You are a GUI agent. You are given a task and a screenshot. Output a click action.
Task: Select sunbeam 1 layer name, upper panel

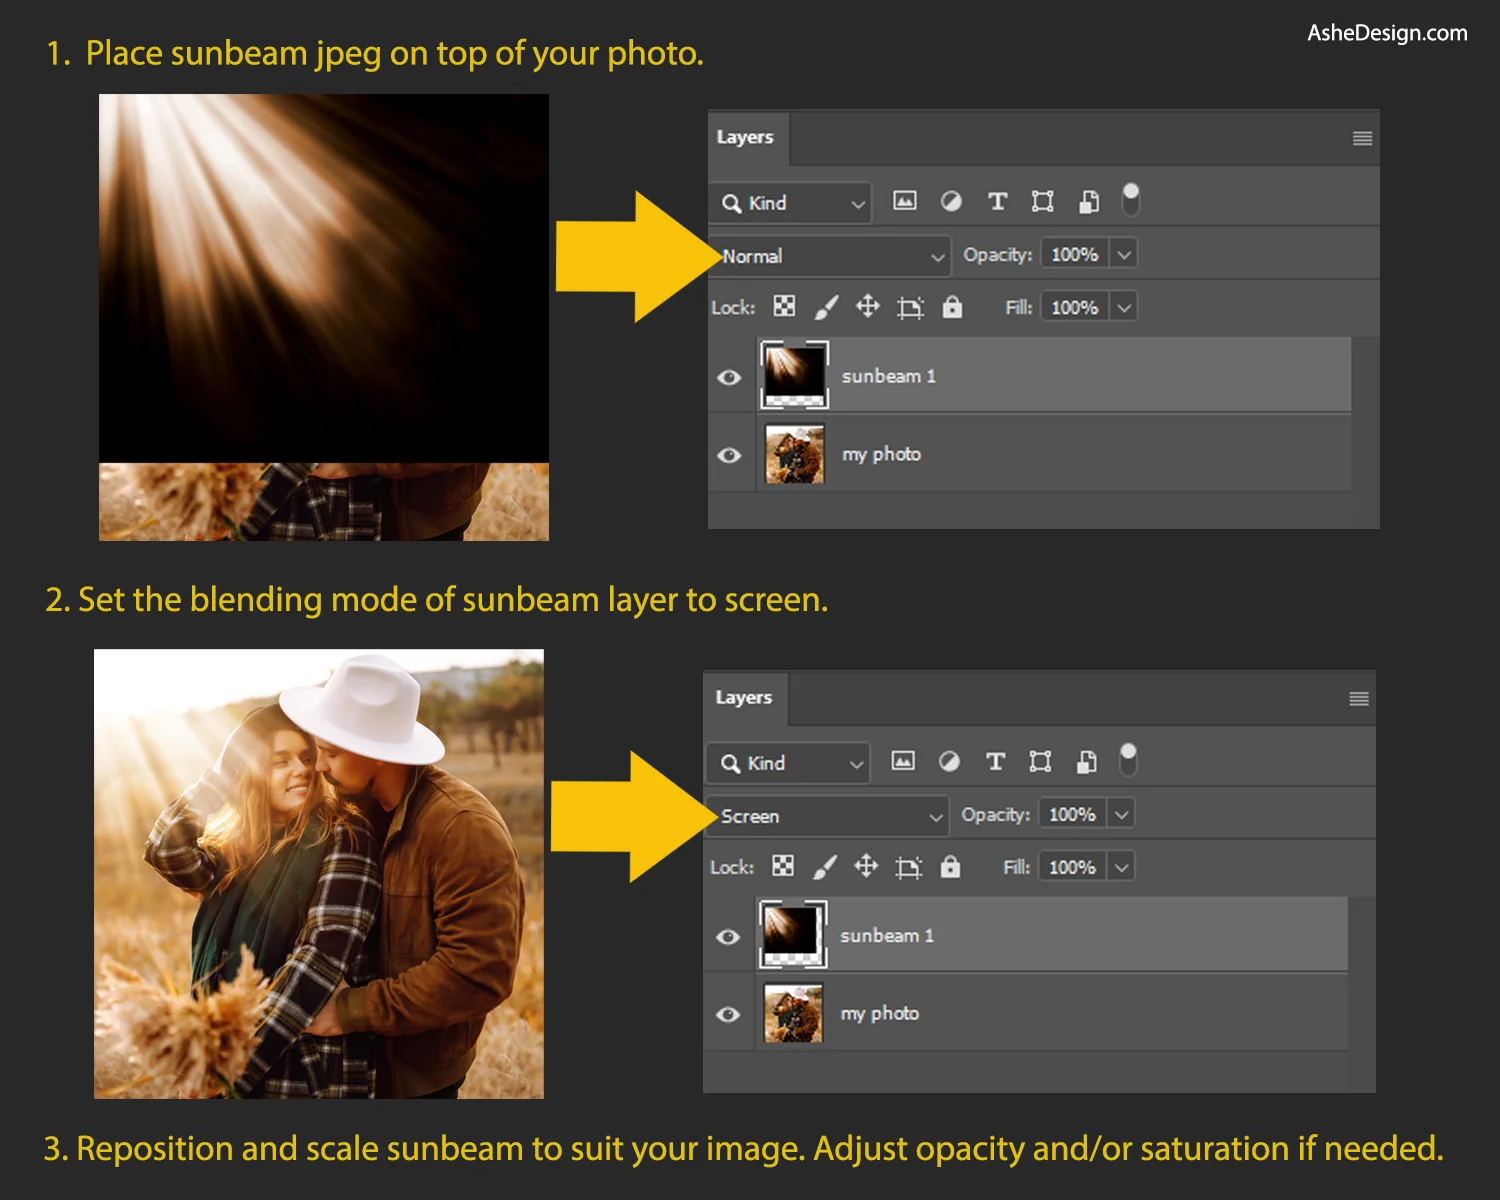(889, 376)
